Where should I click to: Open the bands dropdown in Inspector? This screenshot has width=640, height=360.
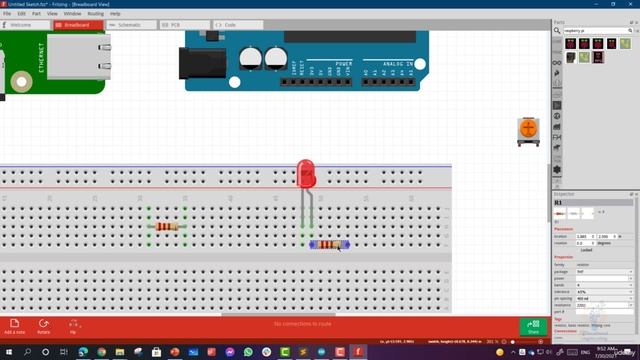604,285
